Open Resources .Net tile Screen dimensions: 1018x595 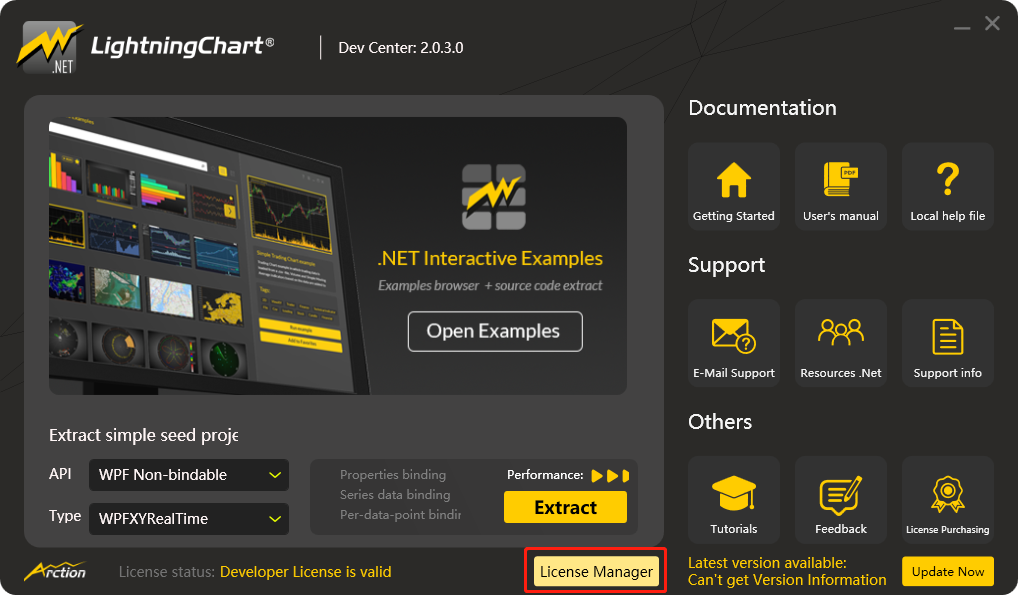coord(841,343)
